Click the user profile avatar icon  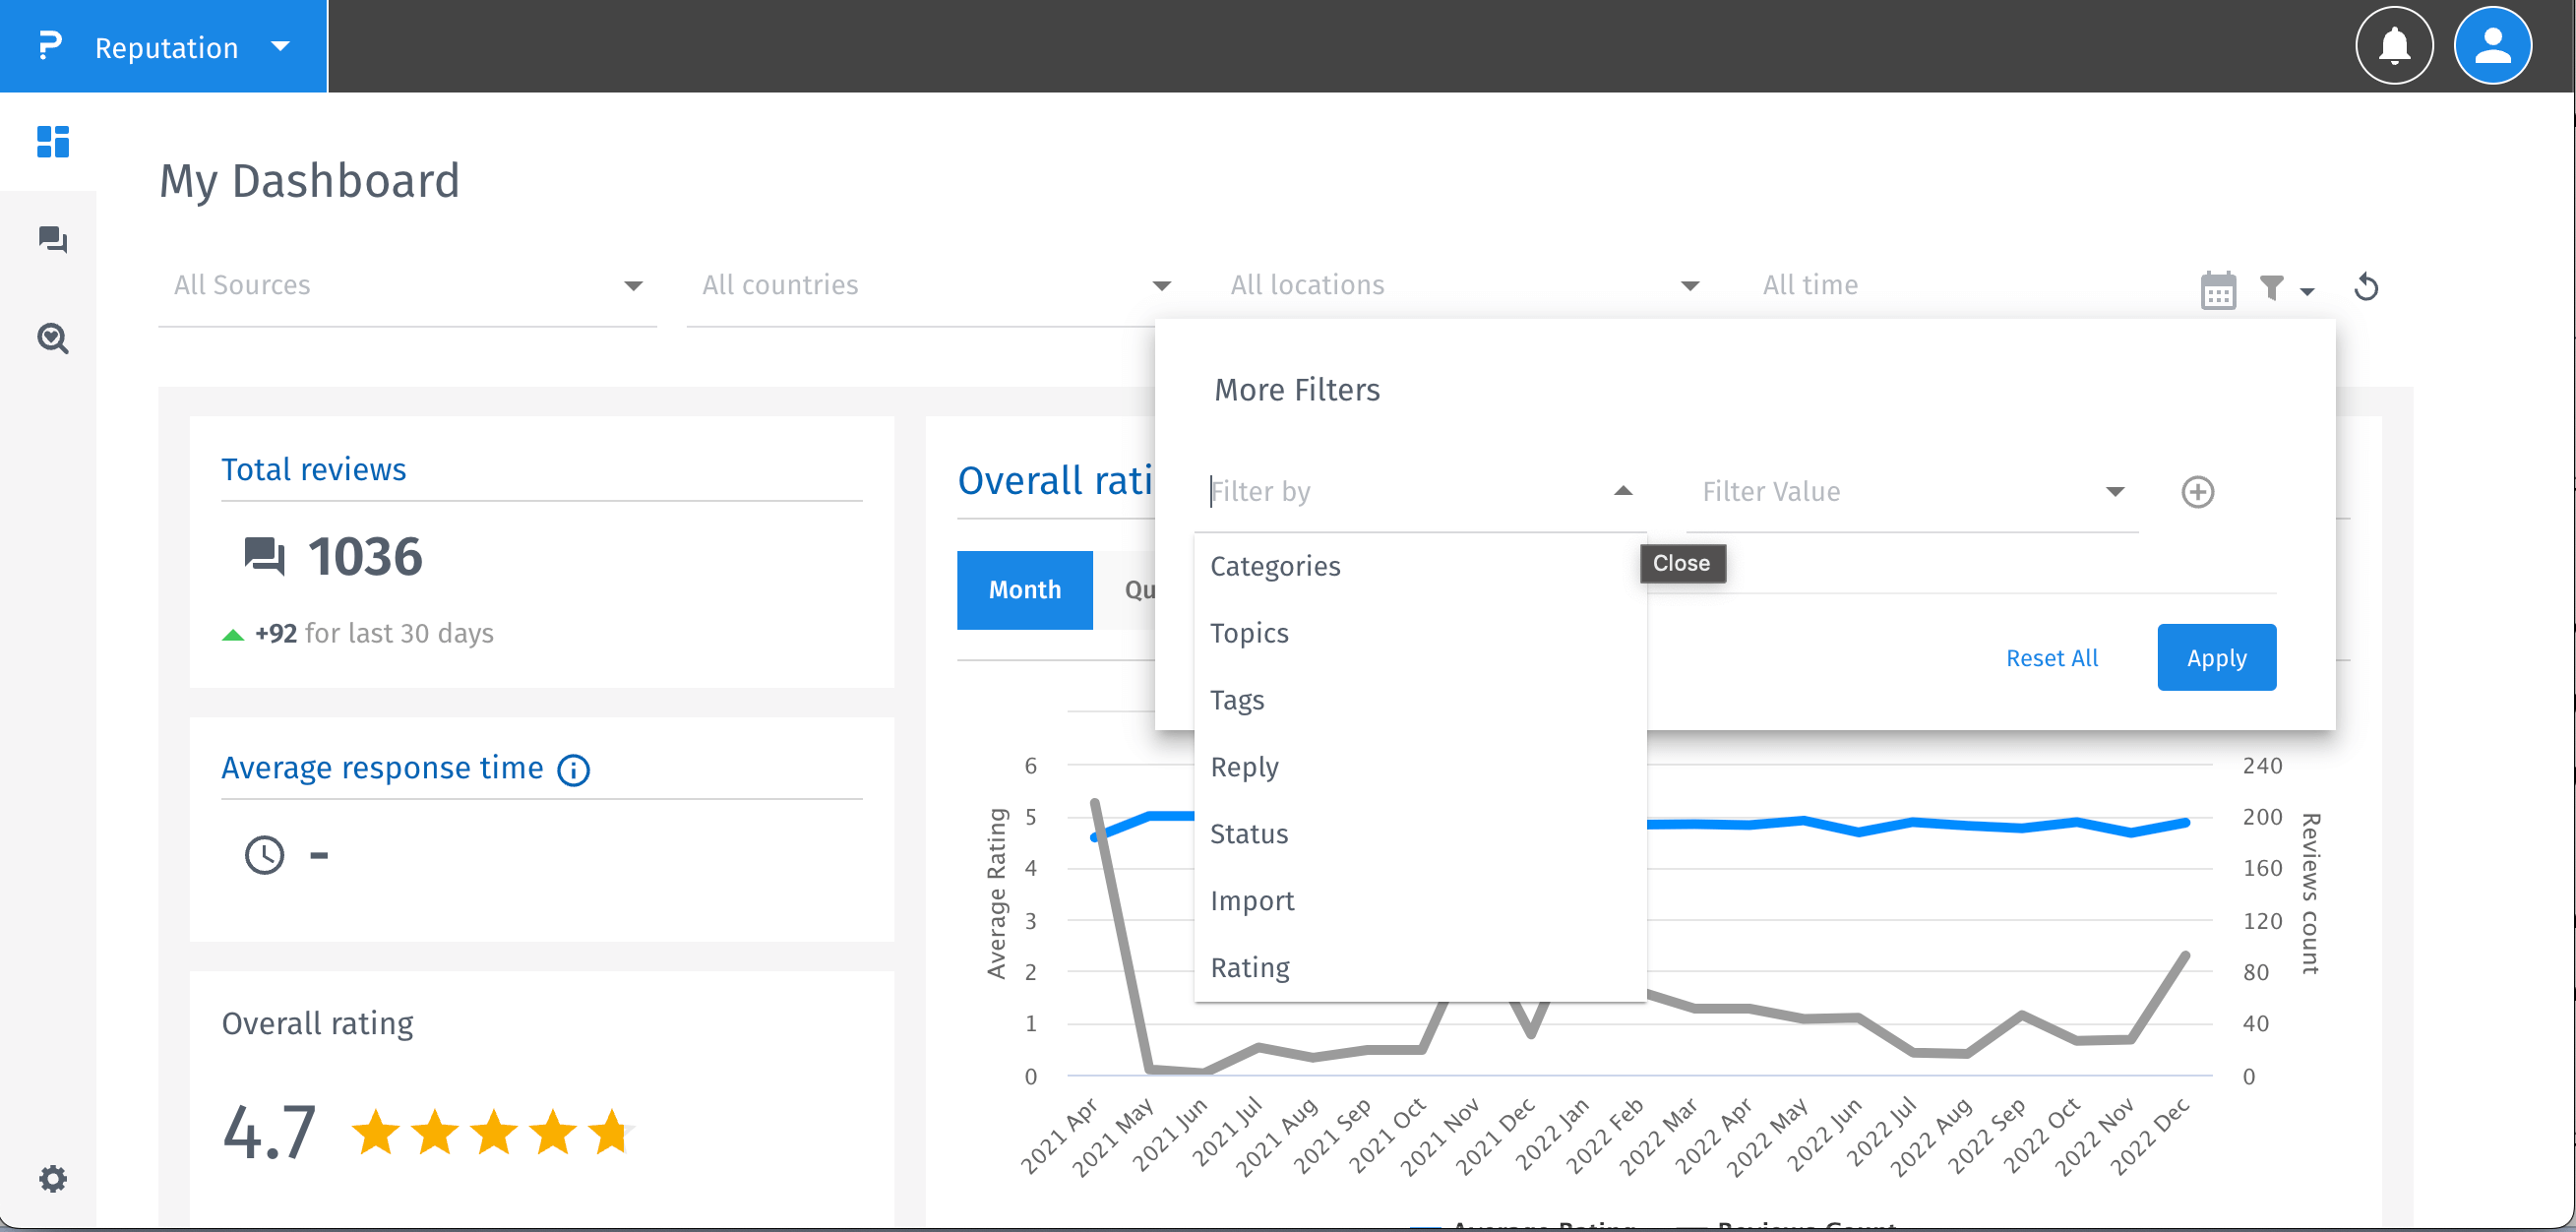tap(2492, 46)
